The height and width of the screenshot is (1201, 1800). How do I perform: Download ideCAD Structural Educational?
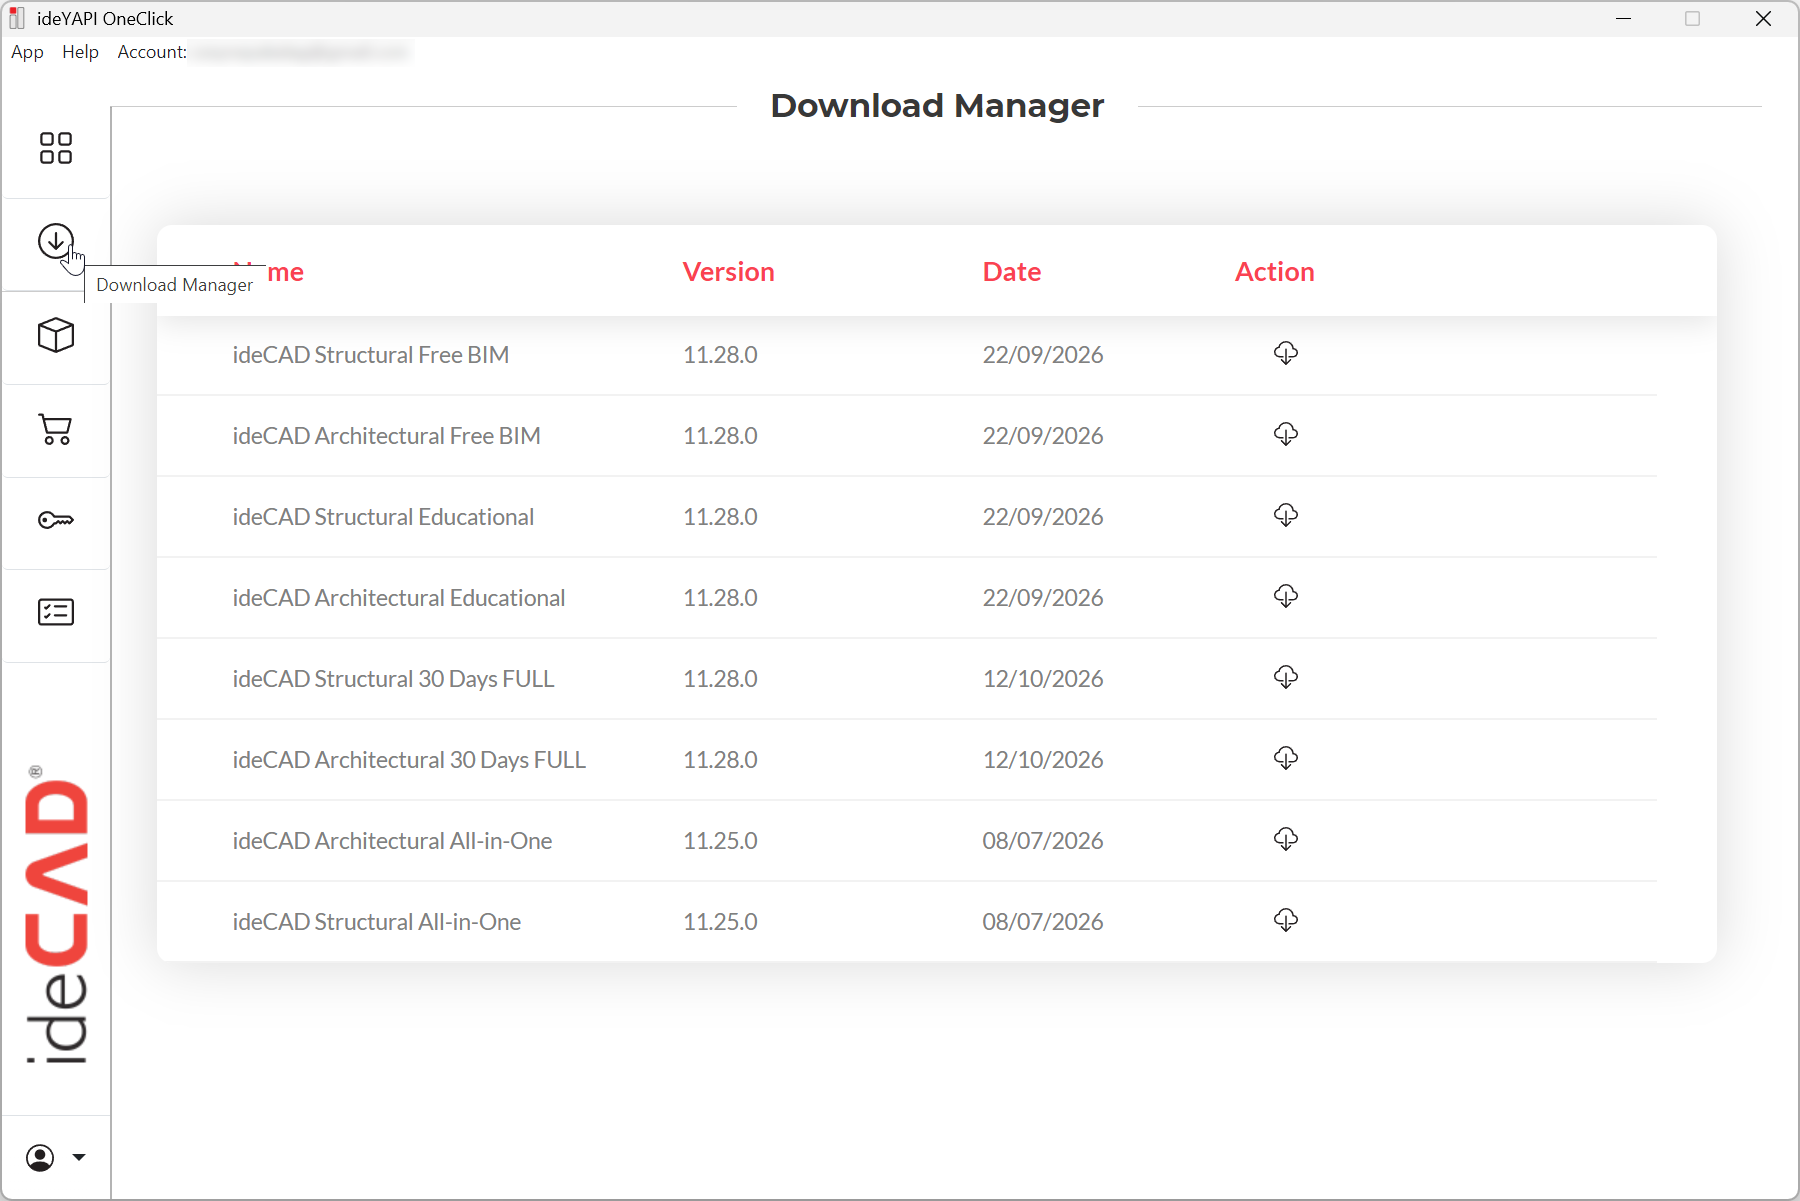[1286, 515]
